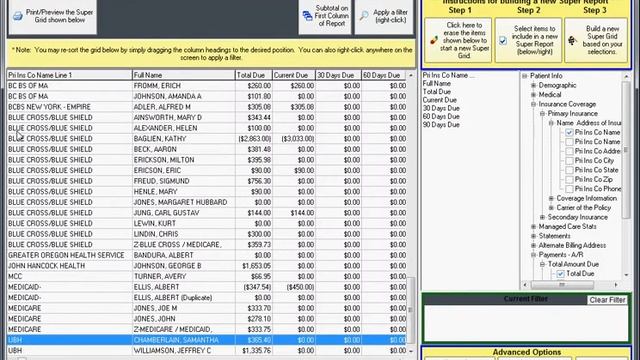Click the eraser icon in Step 1
The image size is (640, 360).
pos(434,40)
